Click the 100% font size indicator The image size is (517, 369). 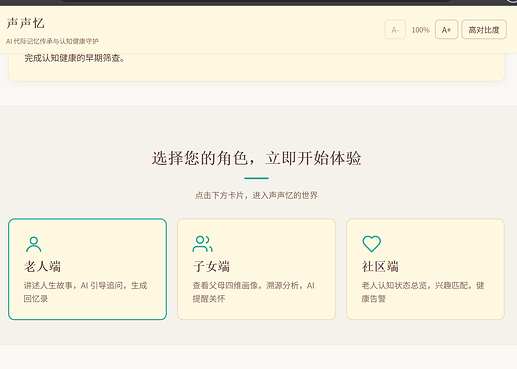click(x=420, y=30)
